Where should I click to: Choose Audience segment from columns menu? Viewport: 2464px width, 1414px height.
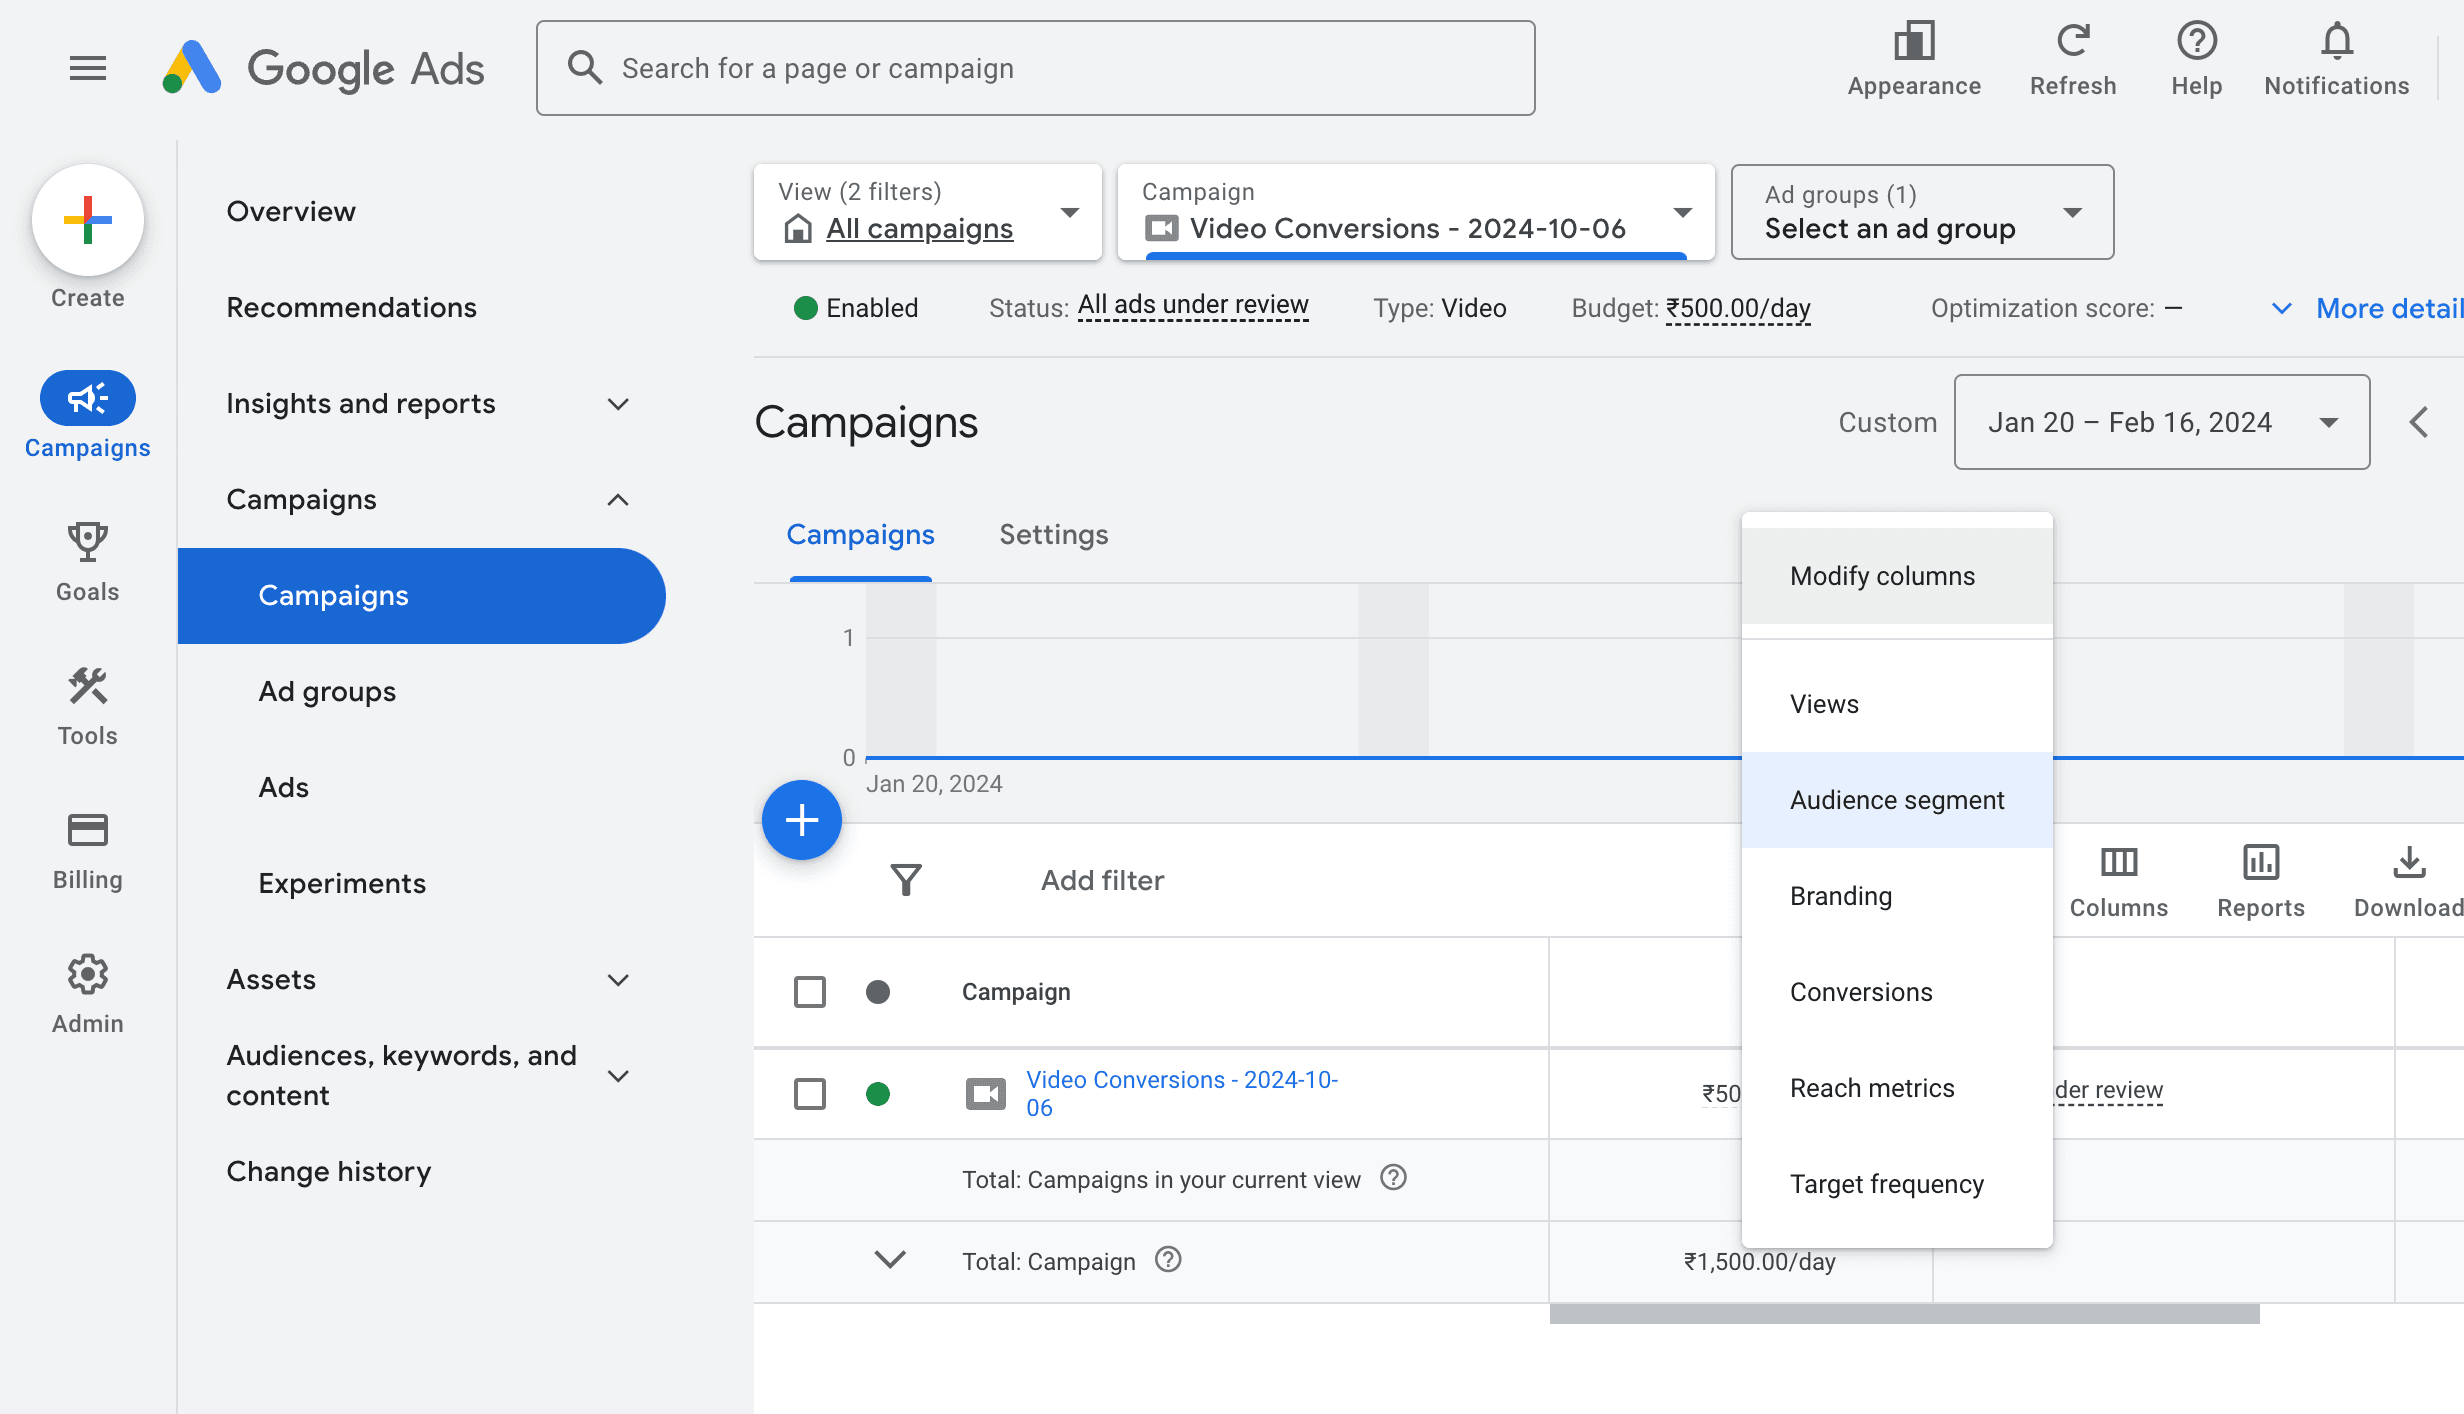(x=1896, y=800)
